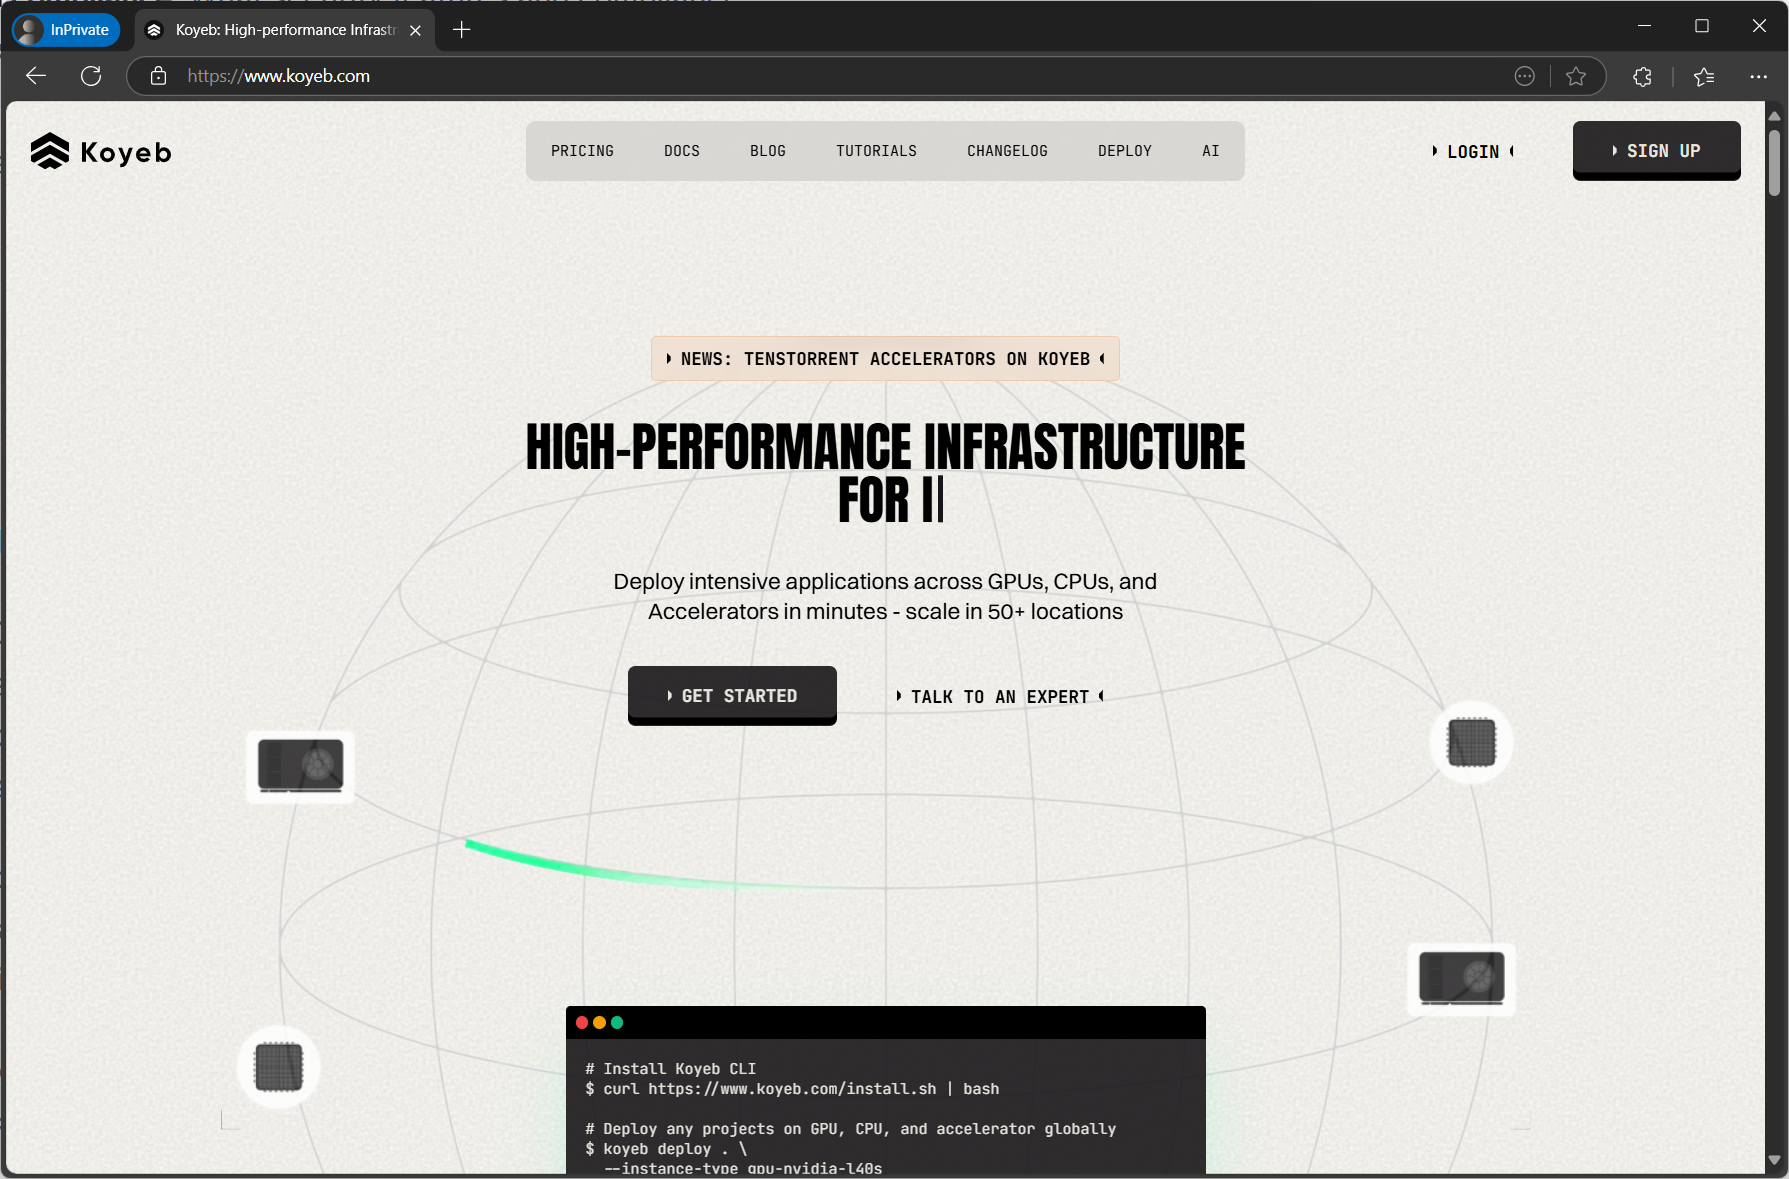The height and width of the screenshot is (1179, 1789).
Task: Click the '# Deploy any projects on GPU' comment
Action: (851, 1129)
